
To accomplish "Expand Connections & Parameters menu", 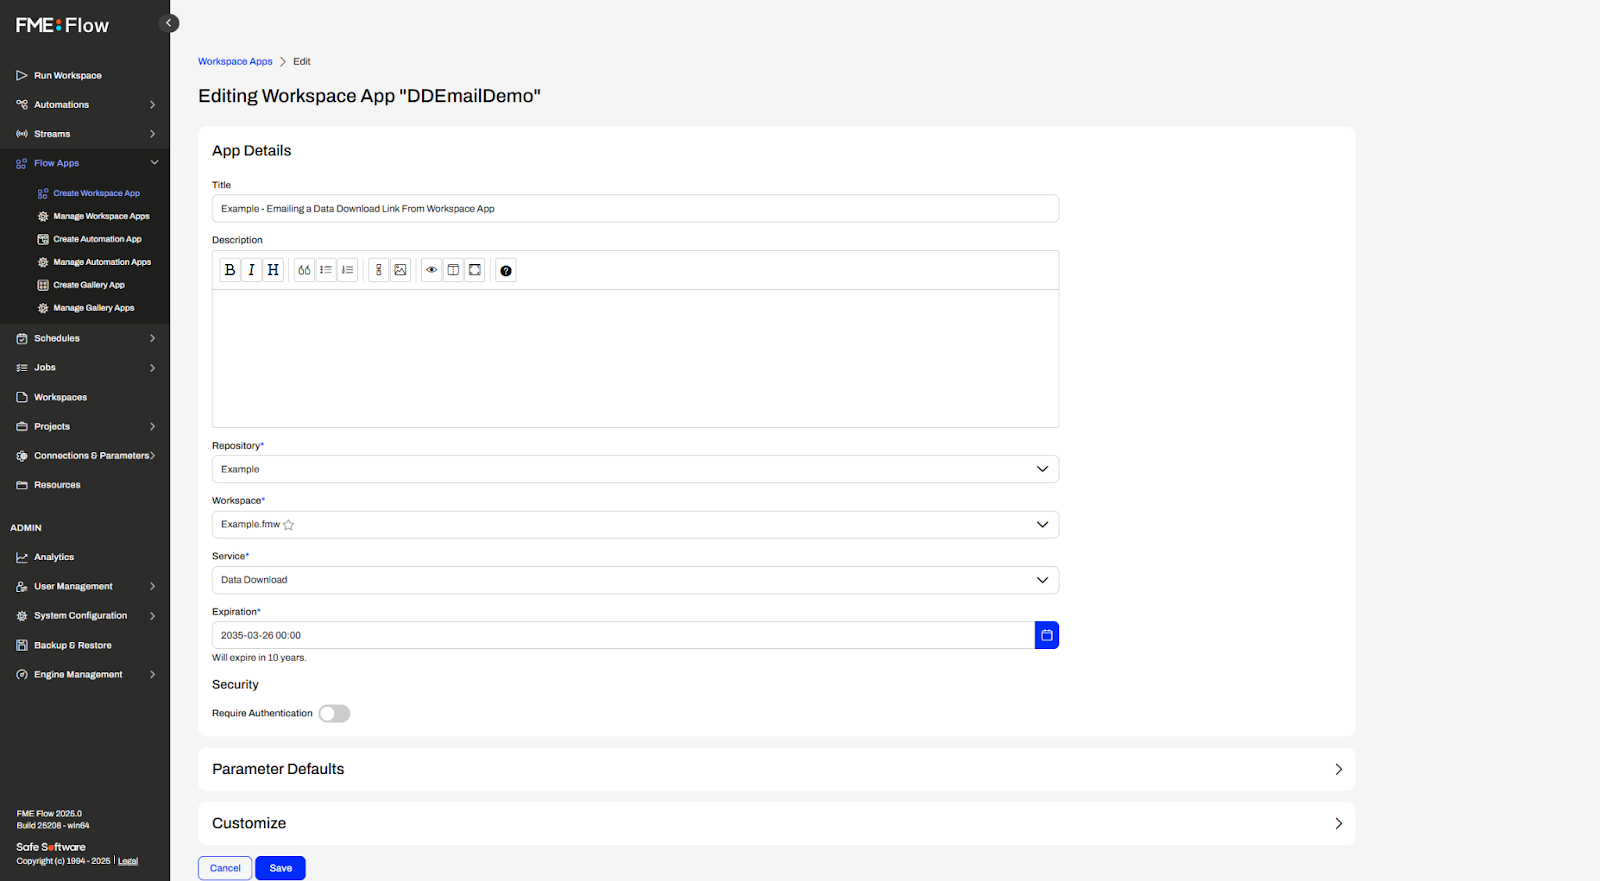I will (x=85, y=455).
